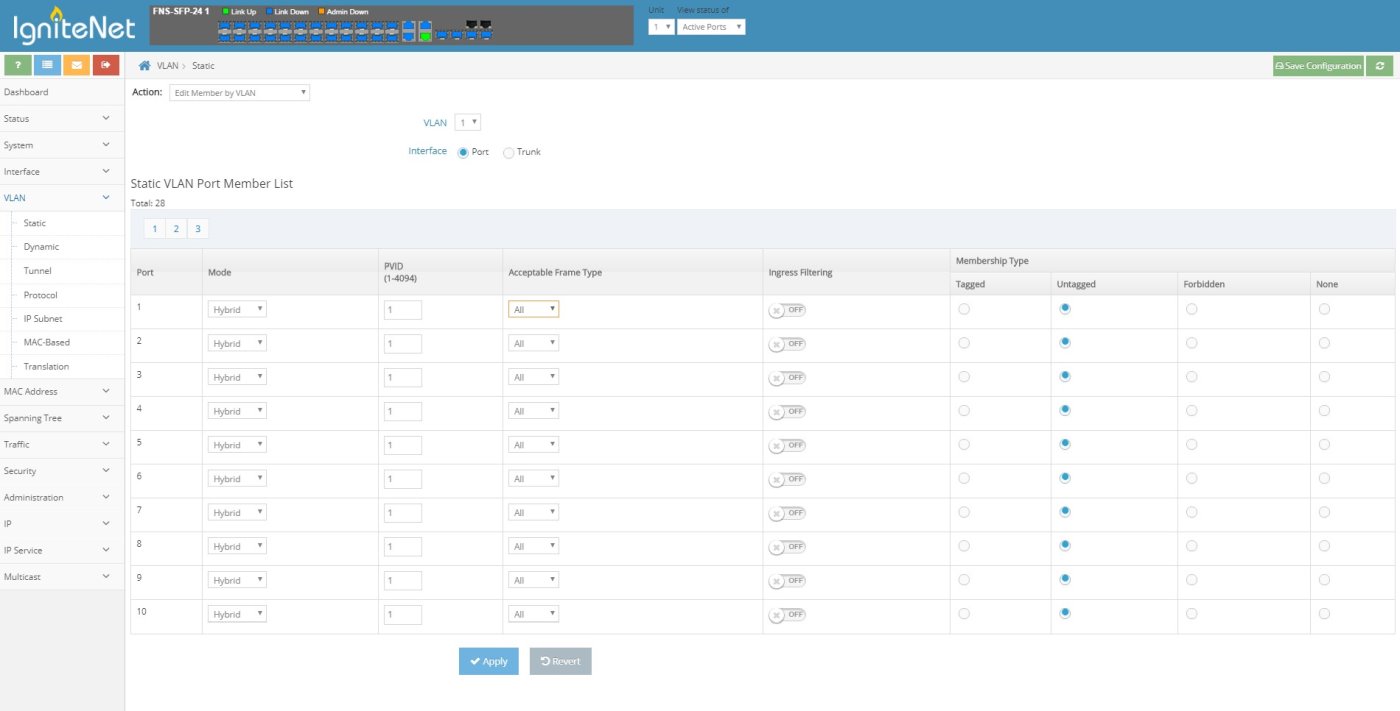Open the Action dropdown
The width and height of the screenshot is (1400, 711).
coord(239,93)
